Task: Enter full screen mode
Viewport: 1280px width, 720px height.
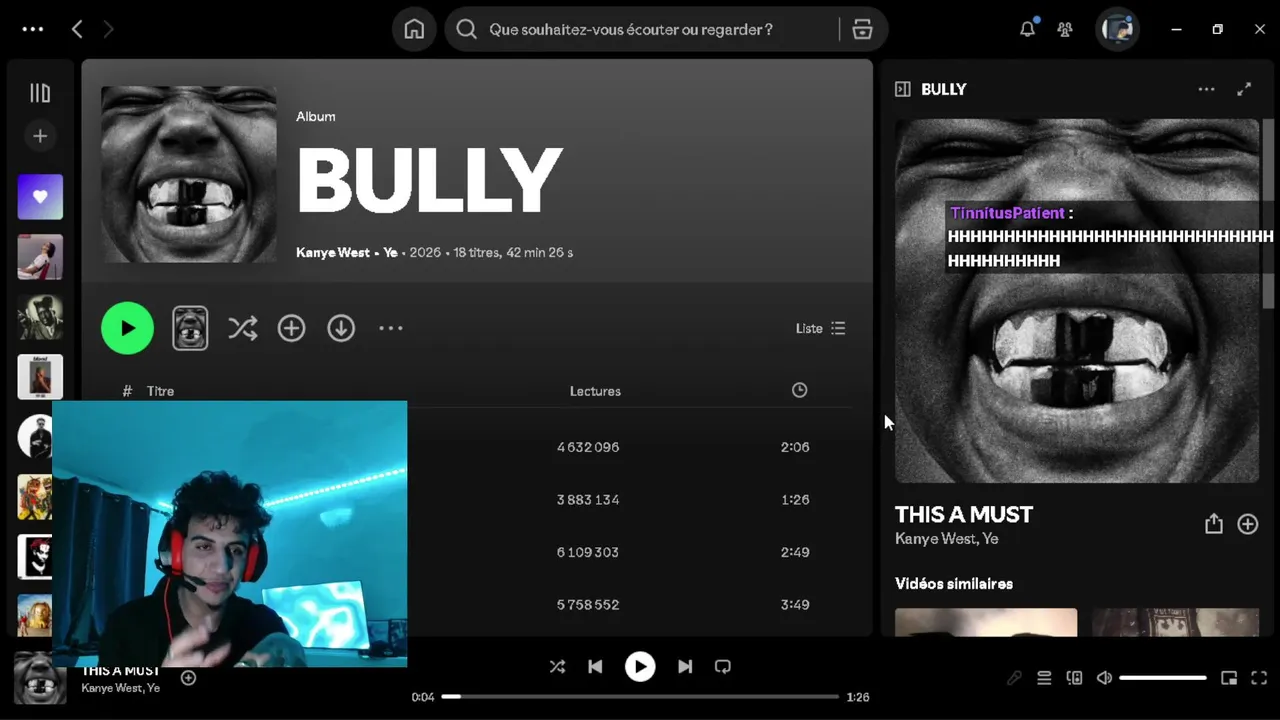Action: pyautogui.click(x=1259, y=678)
